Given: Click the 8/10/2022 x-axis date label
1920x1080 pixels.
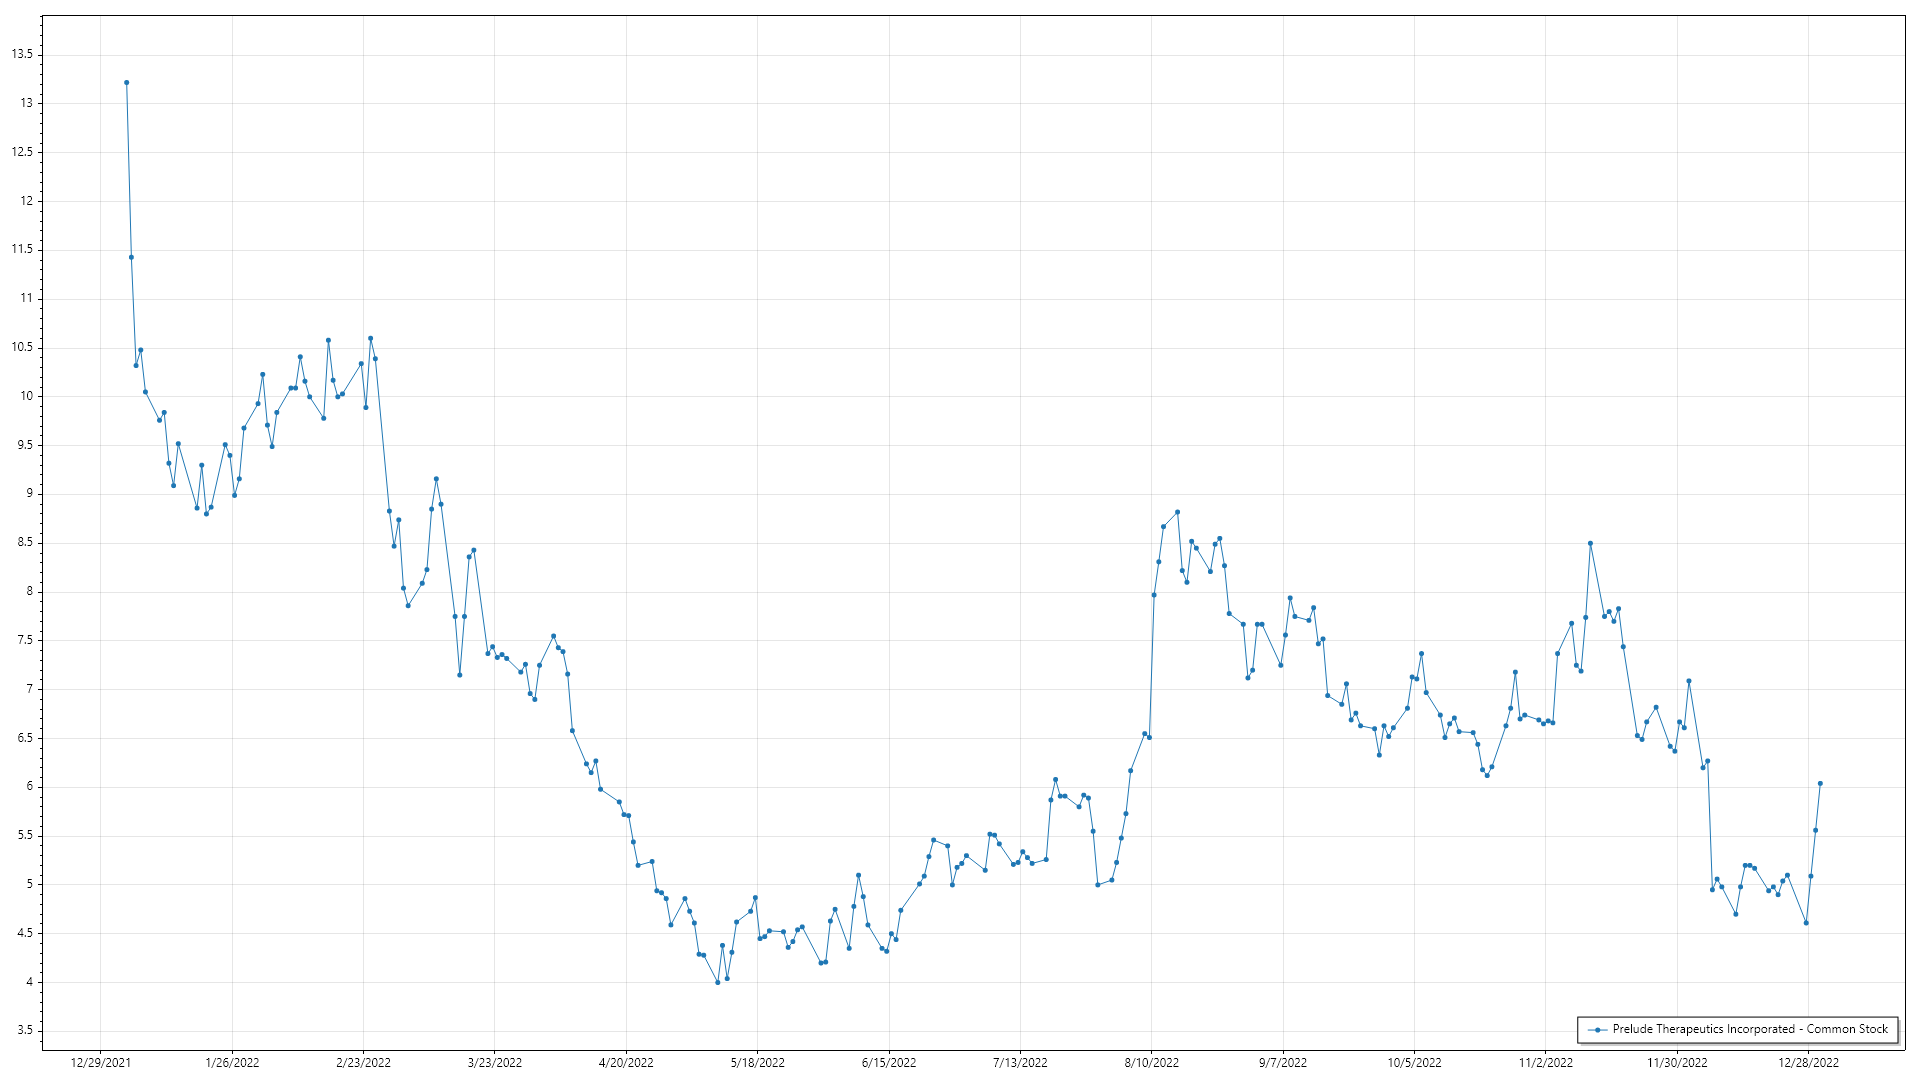Looking at the screenshot, I should [x=1151, y=1062].
